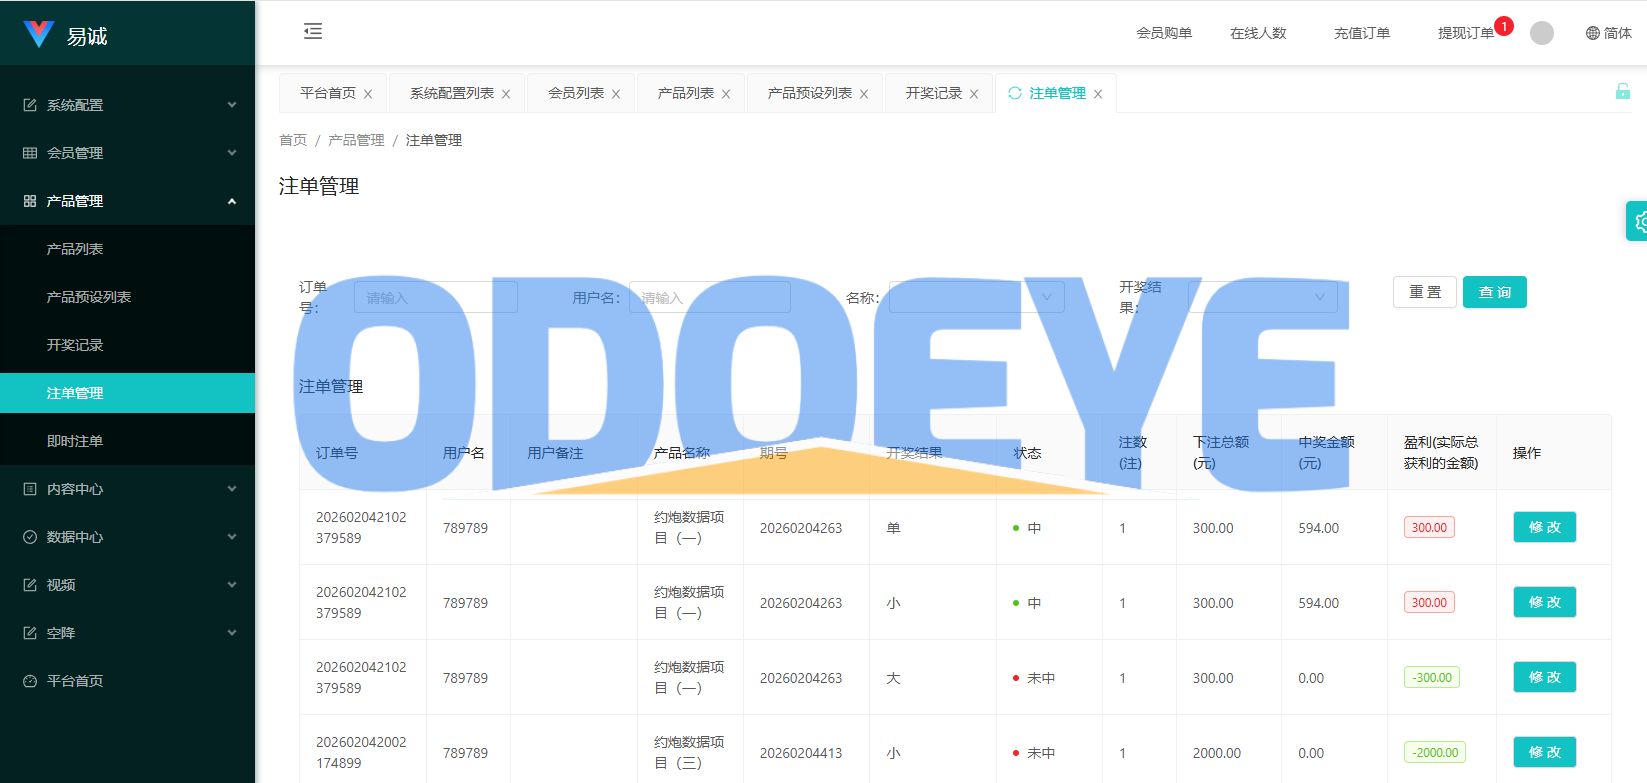Image resolution: width=1647 pixels, height=783 pixels.
Task: Click 产品管理 in the breadcrumb
Action: (x=356, y=140)
